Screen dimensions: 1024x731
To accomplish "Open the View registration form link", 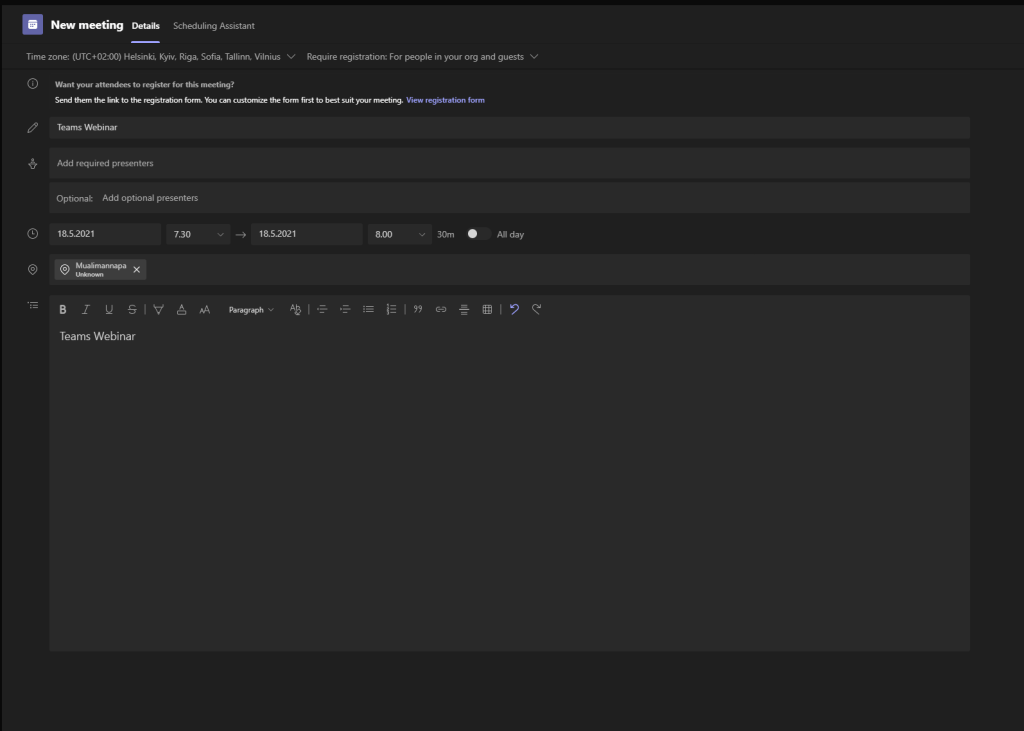I will click(445, 101).
